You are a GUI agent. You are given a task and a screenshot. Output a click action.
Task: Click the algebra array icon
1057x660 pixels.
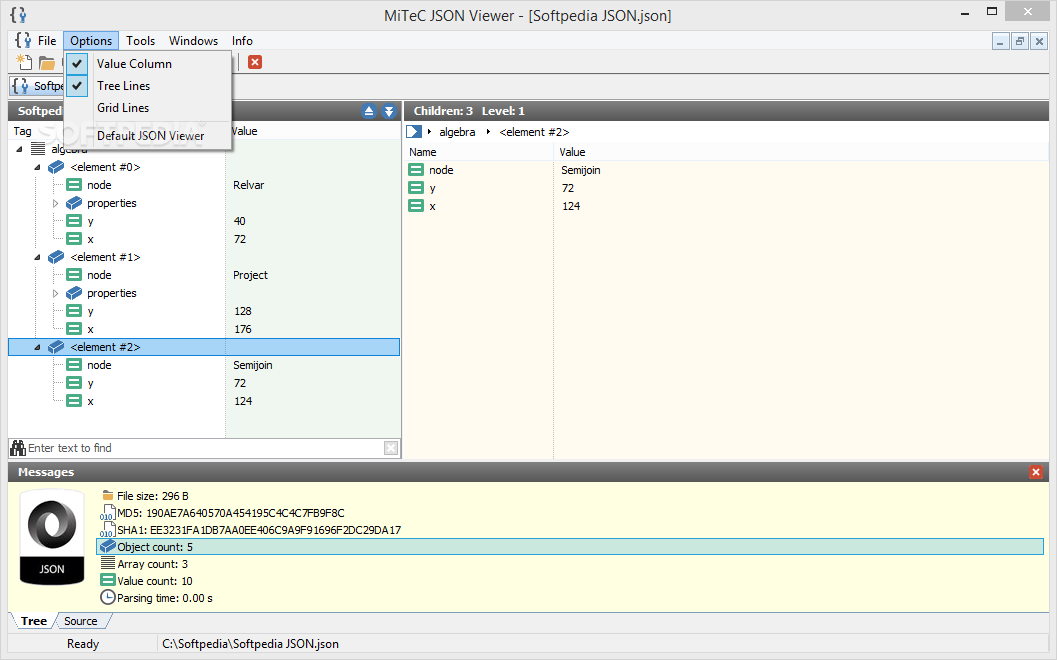tap(38, 149)
